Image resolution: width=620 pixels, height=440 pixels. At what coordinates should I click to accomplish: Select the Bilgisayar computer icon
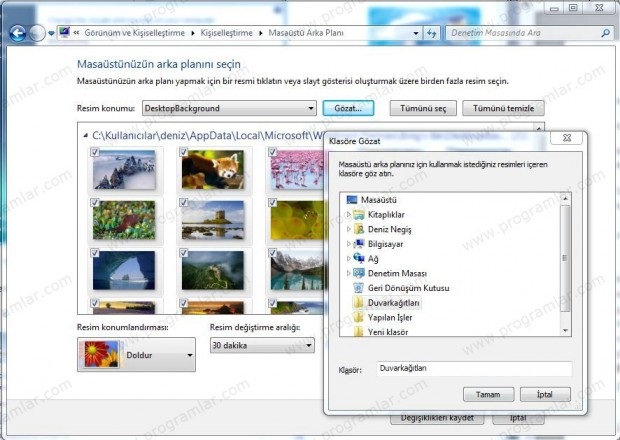point(359,243)
